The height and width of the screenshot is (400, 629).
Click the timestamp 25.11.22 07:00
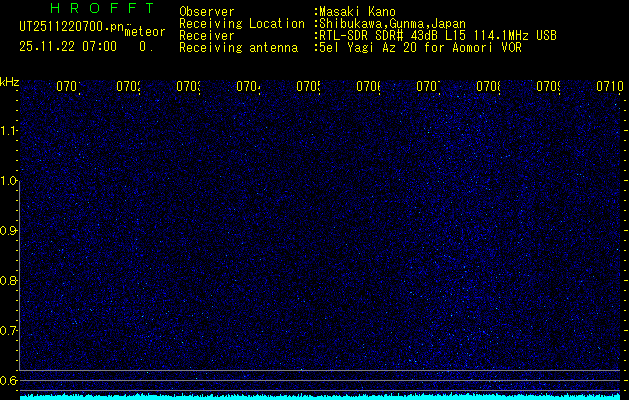(x=68, y=47)
